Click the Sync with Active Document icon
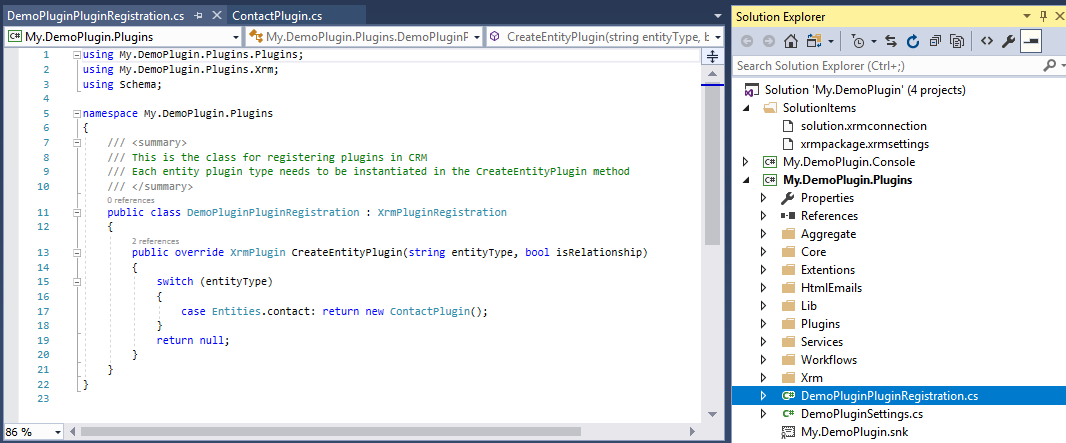Screen dimensions: 1066x443 point(892,41)
